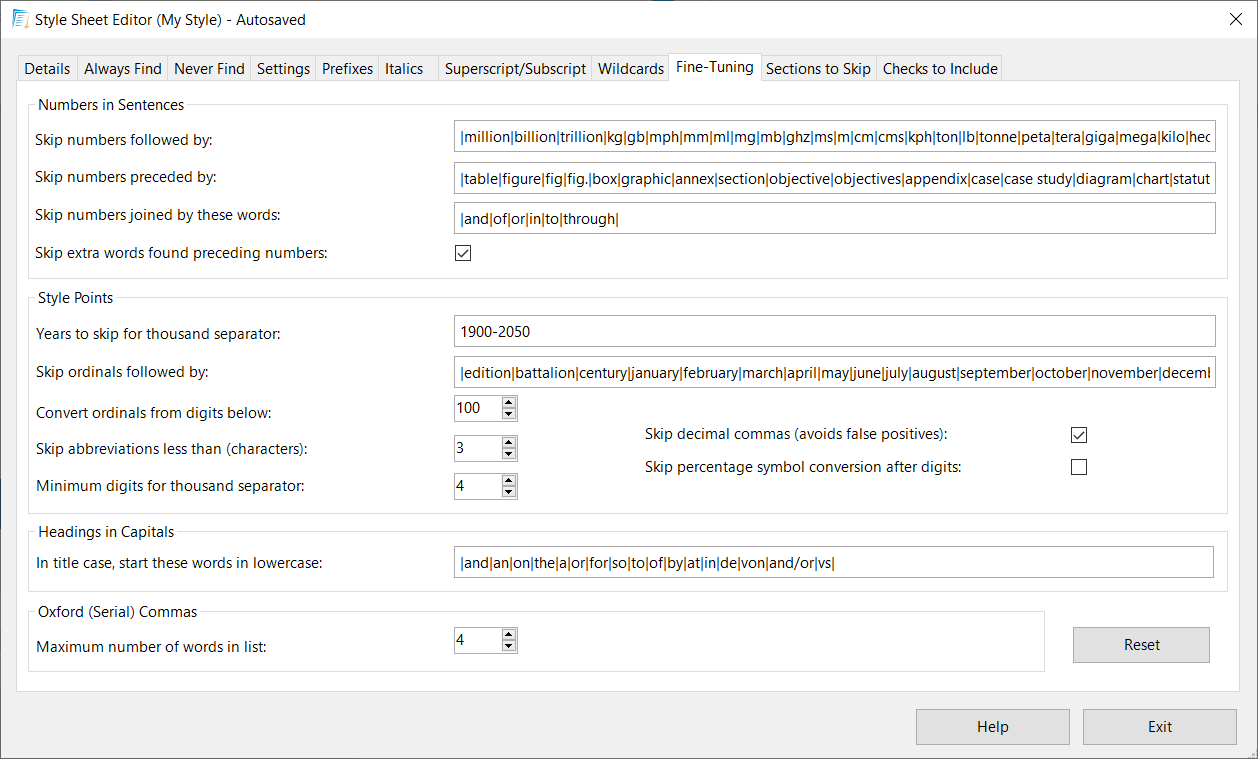Increase the convert ordinals digits value
This screenshot has height=759, width=1258.
pos(509,403)
